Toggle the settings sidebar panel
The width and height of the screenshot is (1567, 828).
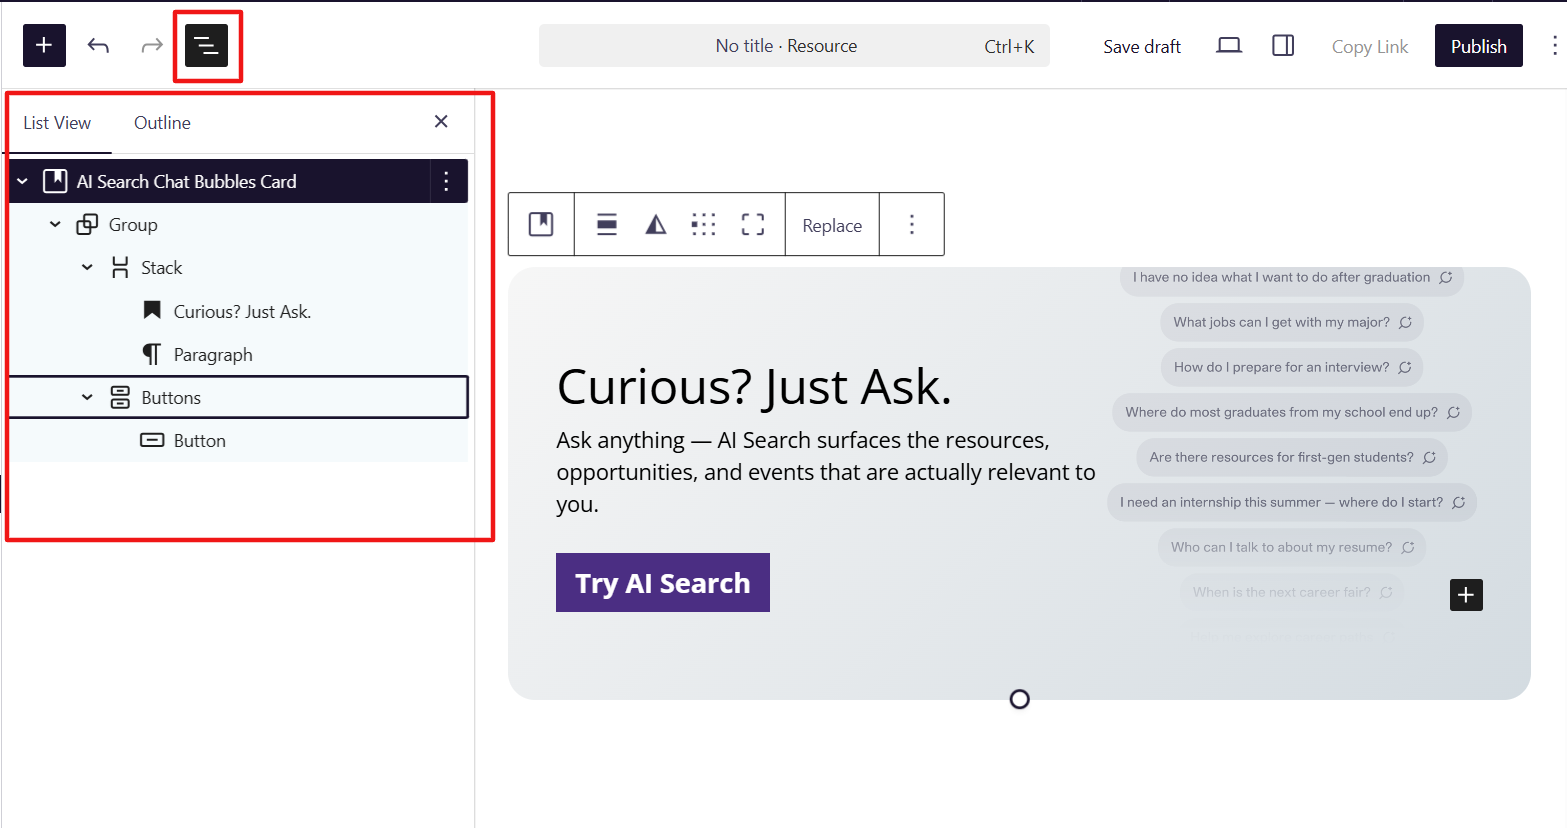[1283, 45]
